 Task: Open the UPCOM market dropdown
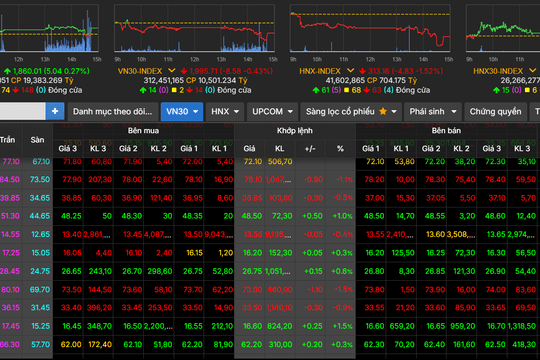pyautogui.click(x=272, y=111)
